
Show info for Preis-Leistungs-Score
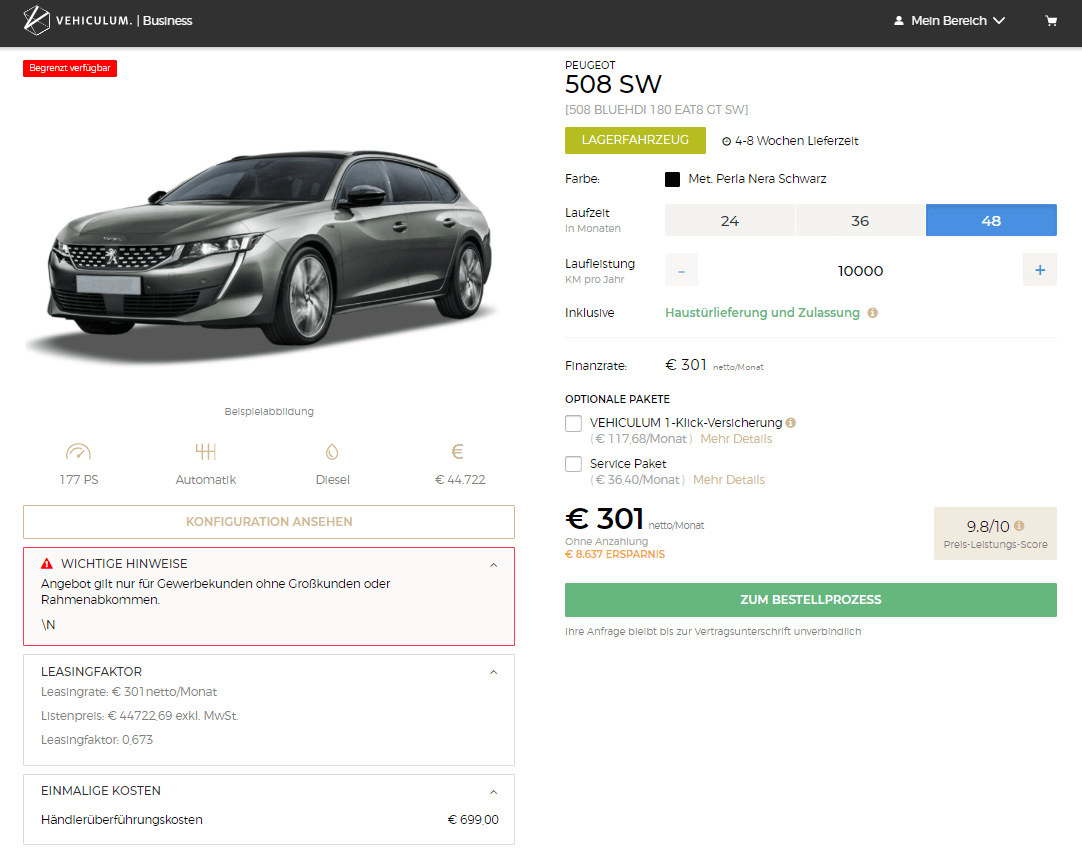[x=1019, y=526]
